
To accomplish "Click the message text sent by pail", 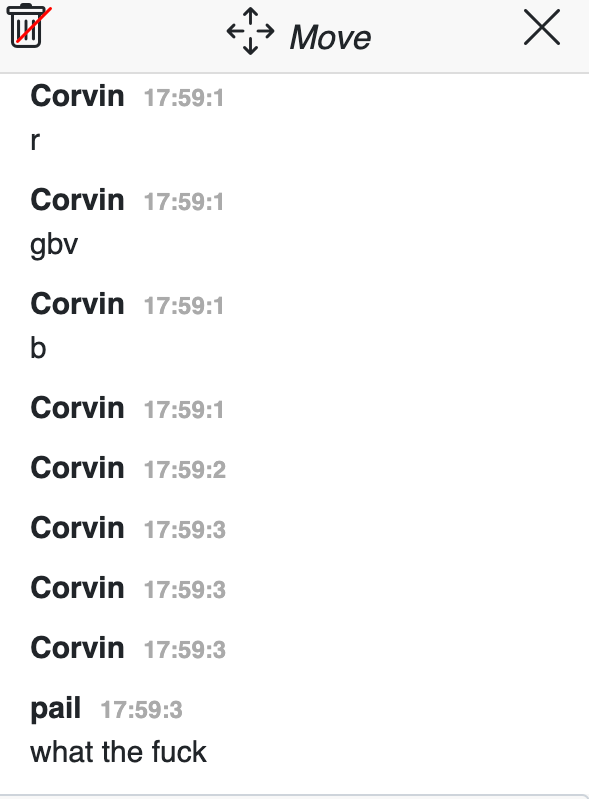I will 118,752.
